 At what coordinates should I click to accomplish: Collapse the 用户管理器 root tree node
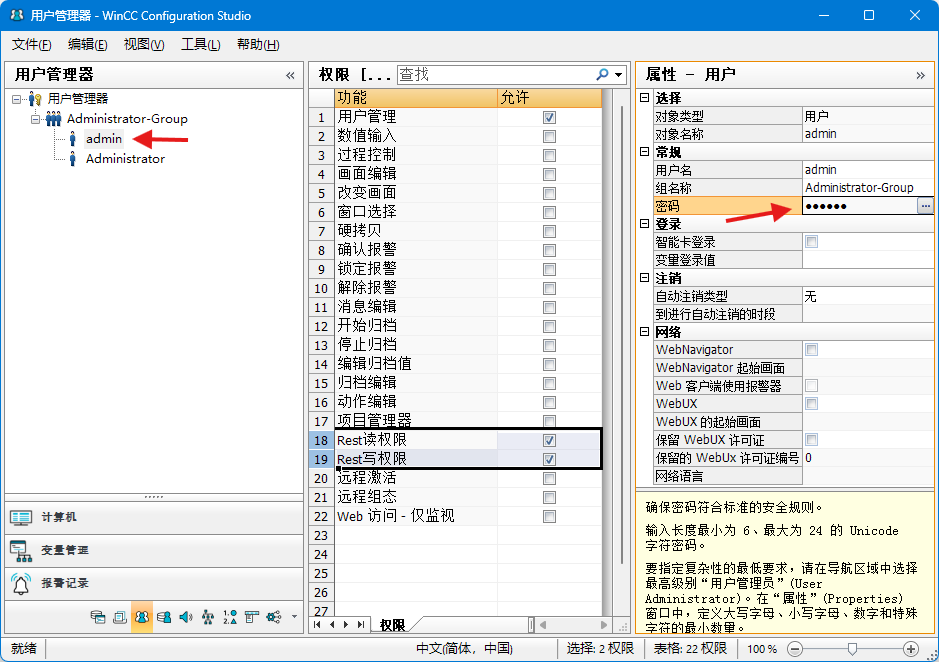(x=16, y=99)
